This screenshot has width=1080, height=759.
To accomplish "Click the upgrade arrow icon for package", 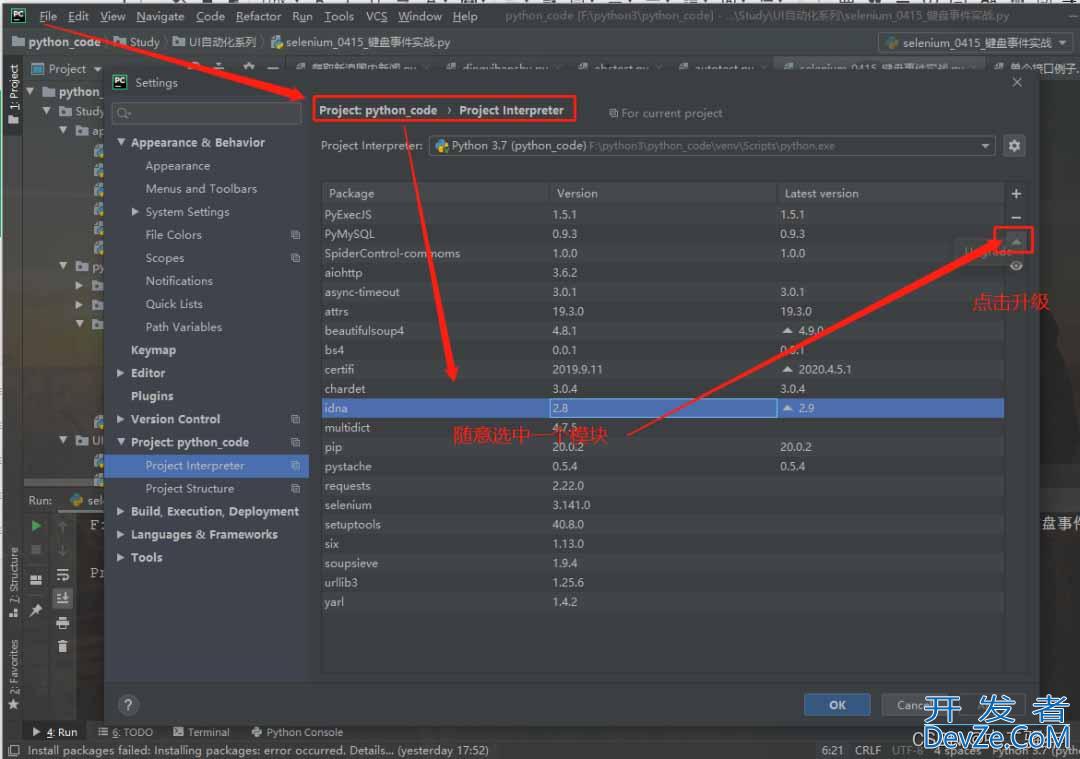I will point(1016,241).
